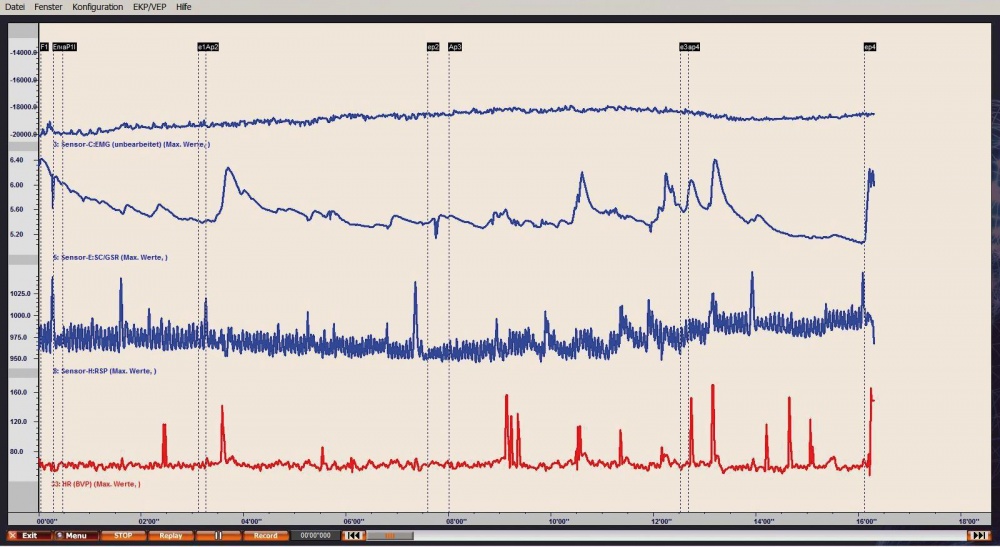Image resolution: width=1000 pixels, height=547 pixels.
Task: Open the Menu button in bottom bar
Action: click(x=74, y=536)
